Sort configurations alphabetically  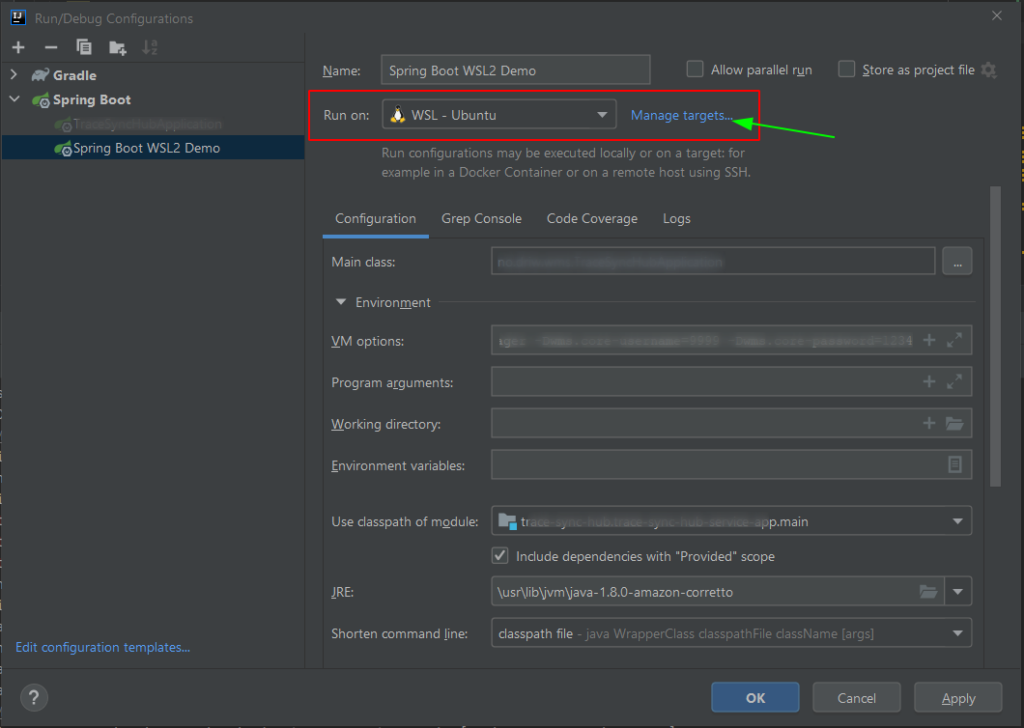[150, 47]
